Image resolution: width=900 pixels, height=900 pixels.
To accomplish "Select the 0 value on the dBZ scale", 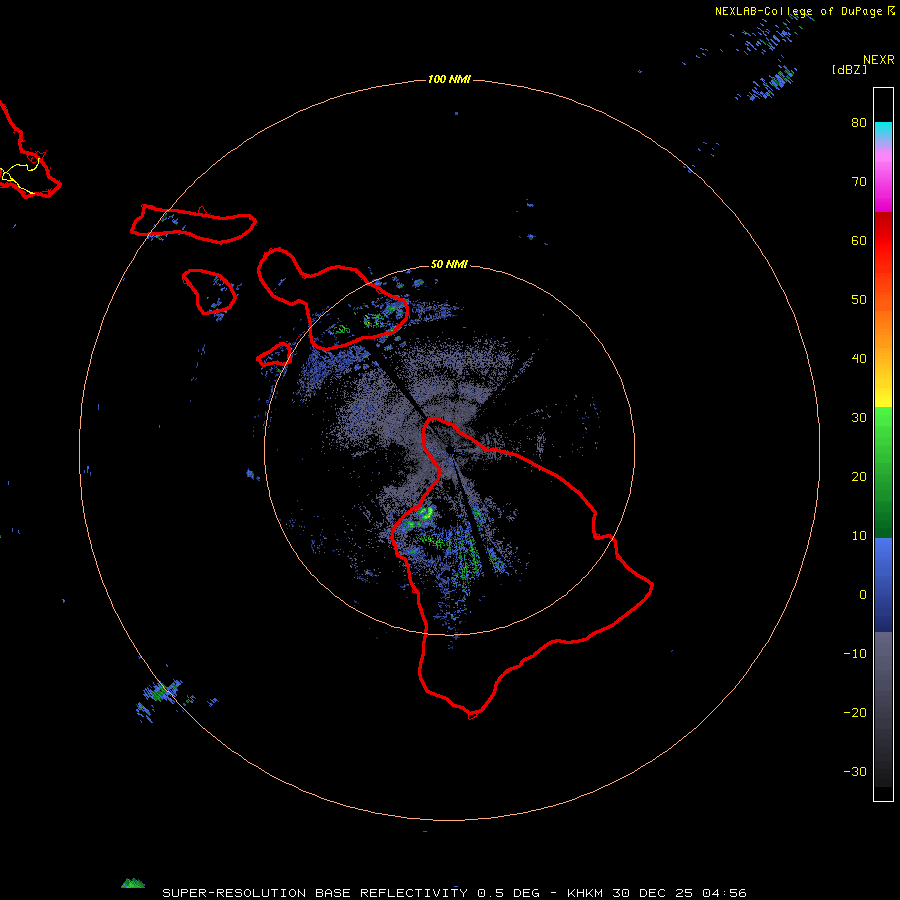I will 863,595.
